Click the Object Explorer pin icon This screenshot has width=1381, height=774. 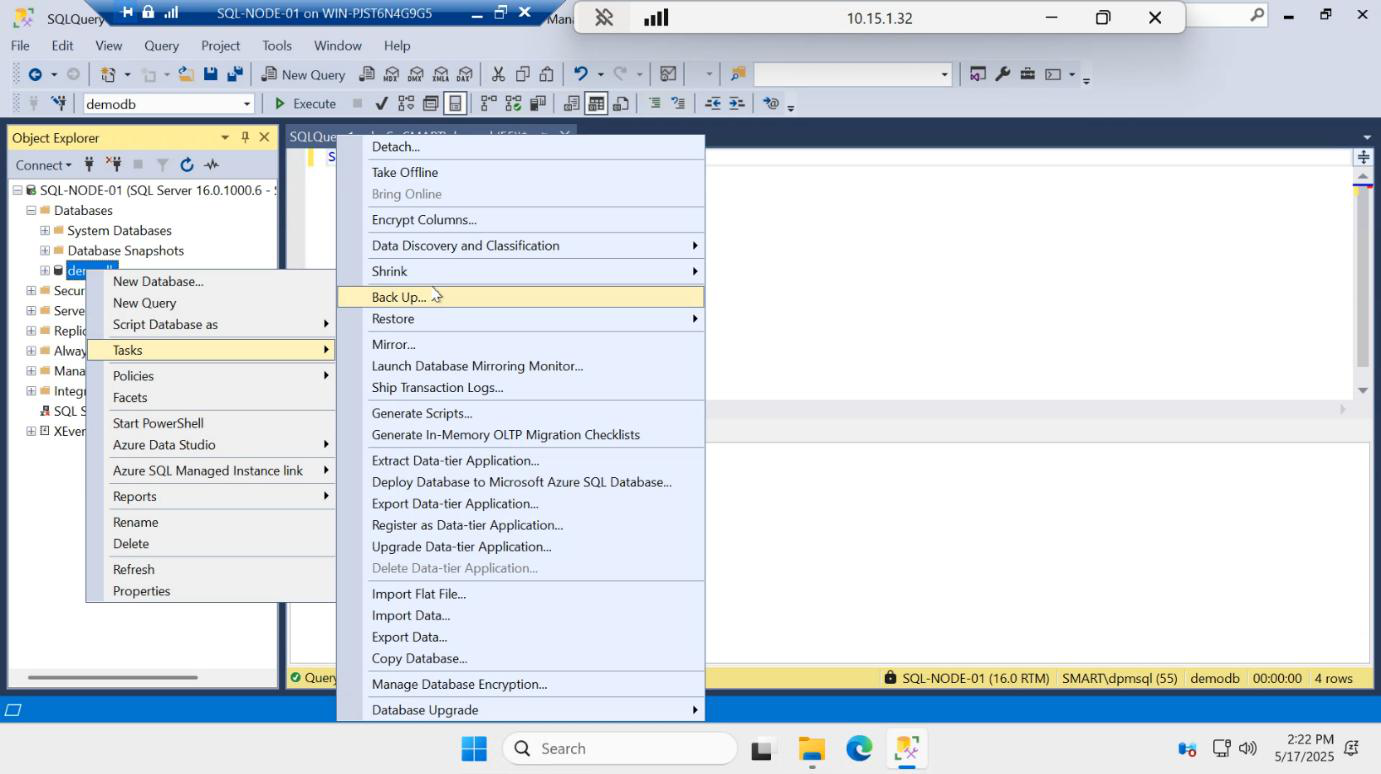[x=245, y=138]
